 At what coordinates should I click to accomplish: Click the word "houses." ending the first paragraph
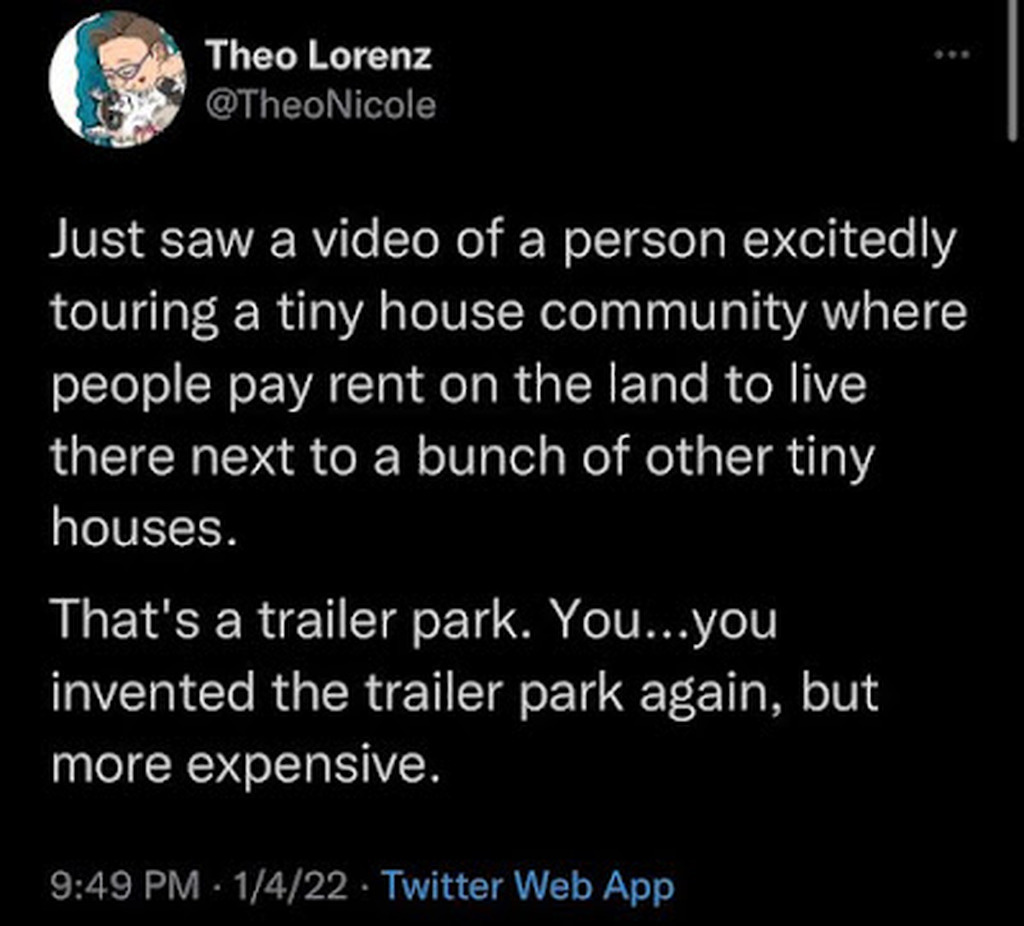pos(142,526)
